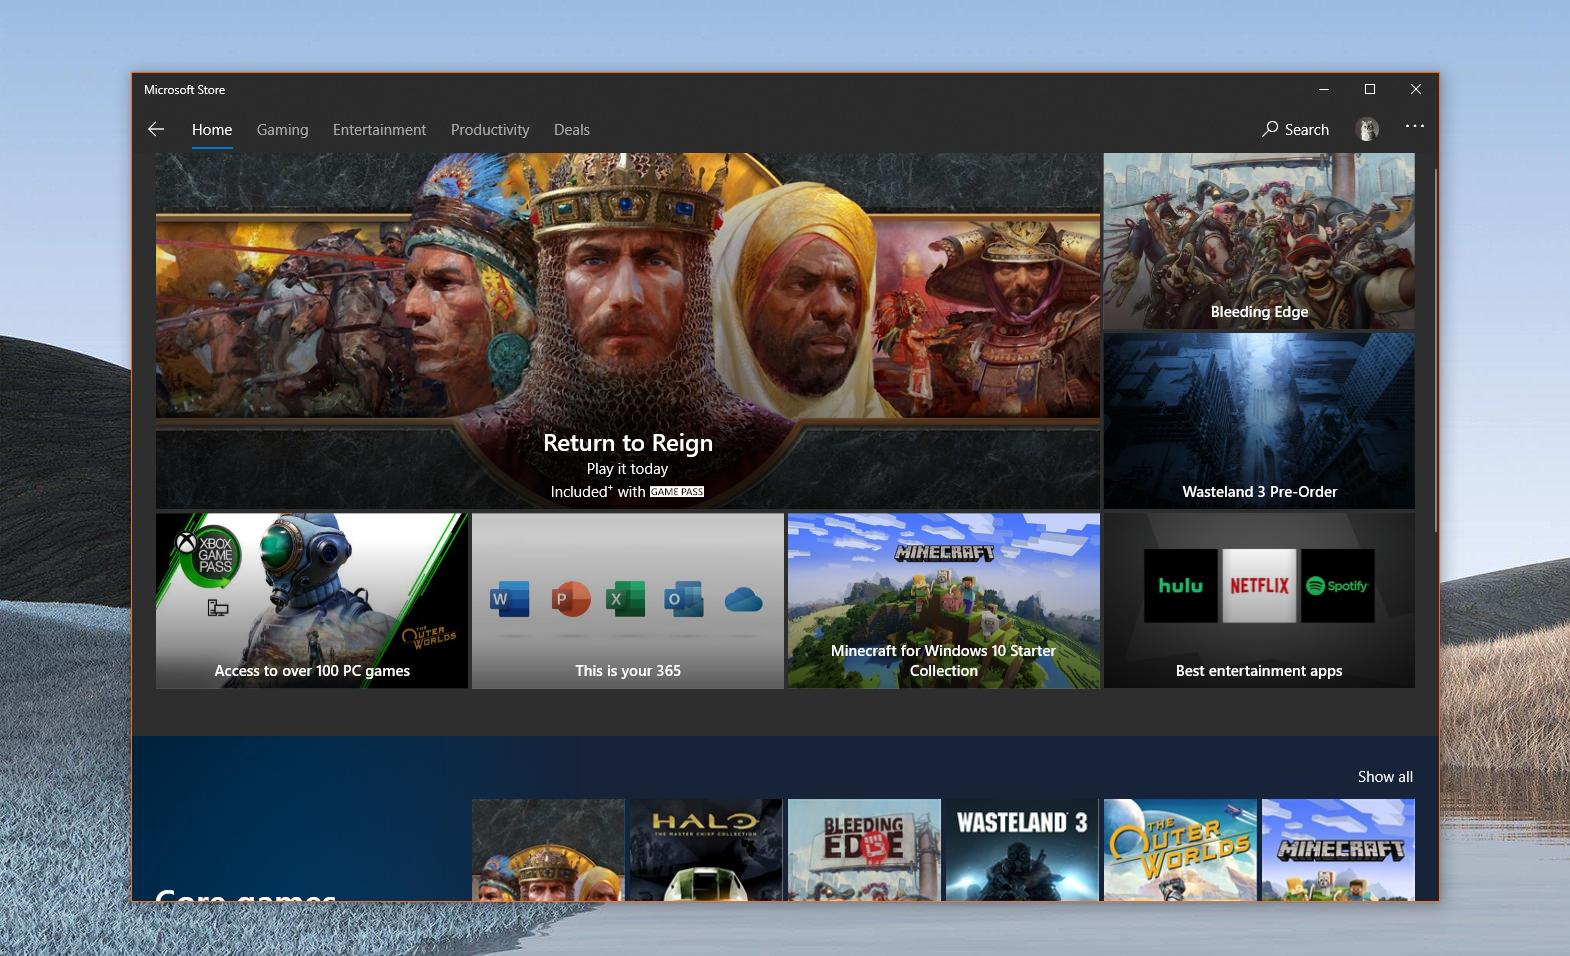Click the Spotify logo
The image size is (1570, 956).
tap(1338, 586)
